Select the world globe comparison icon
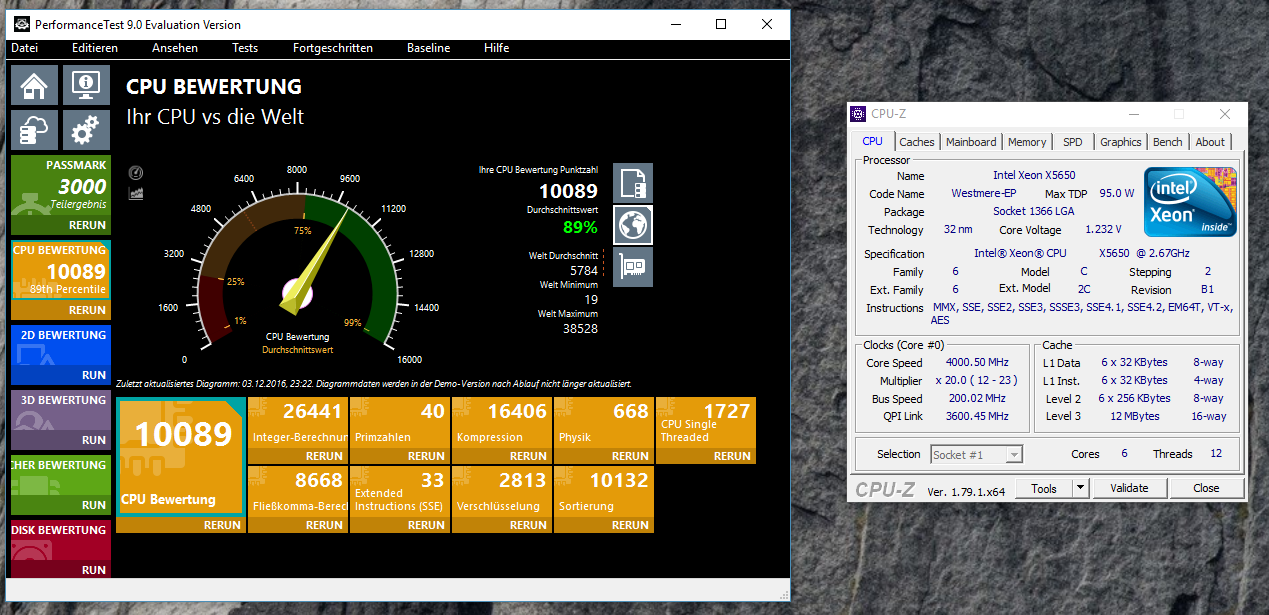This screenshot has width=1269, height=615. click(x=632, y=225)
